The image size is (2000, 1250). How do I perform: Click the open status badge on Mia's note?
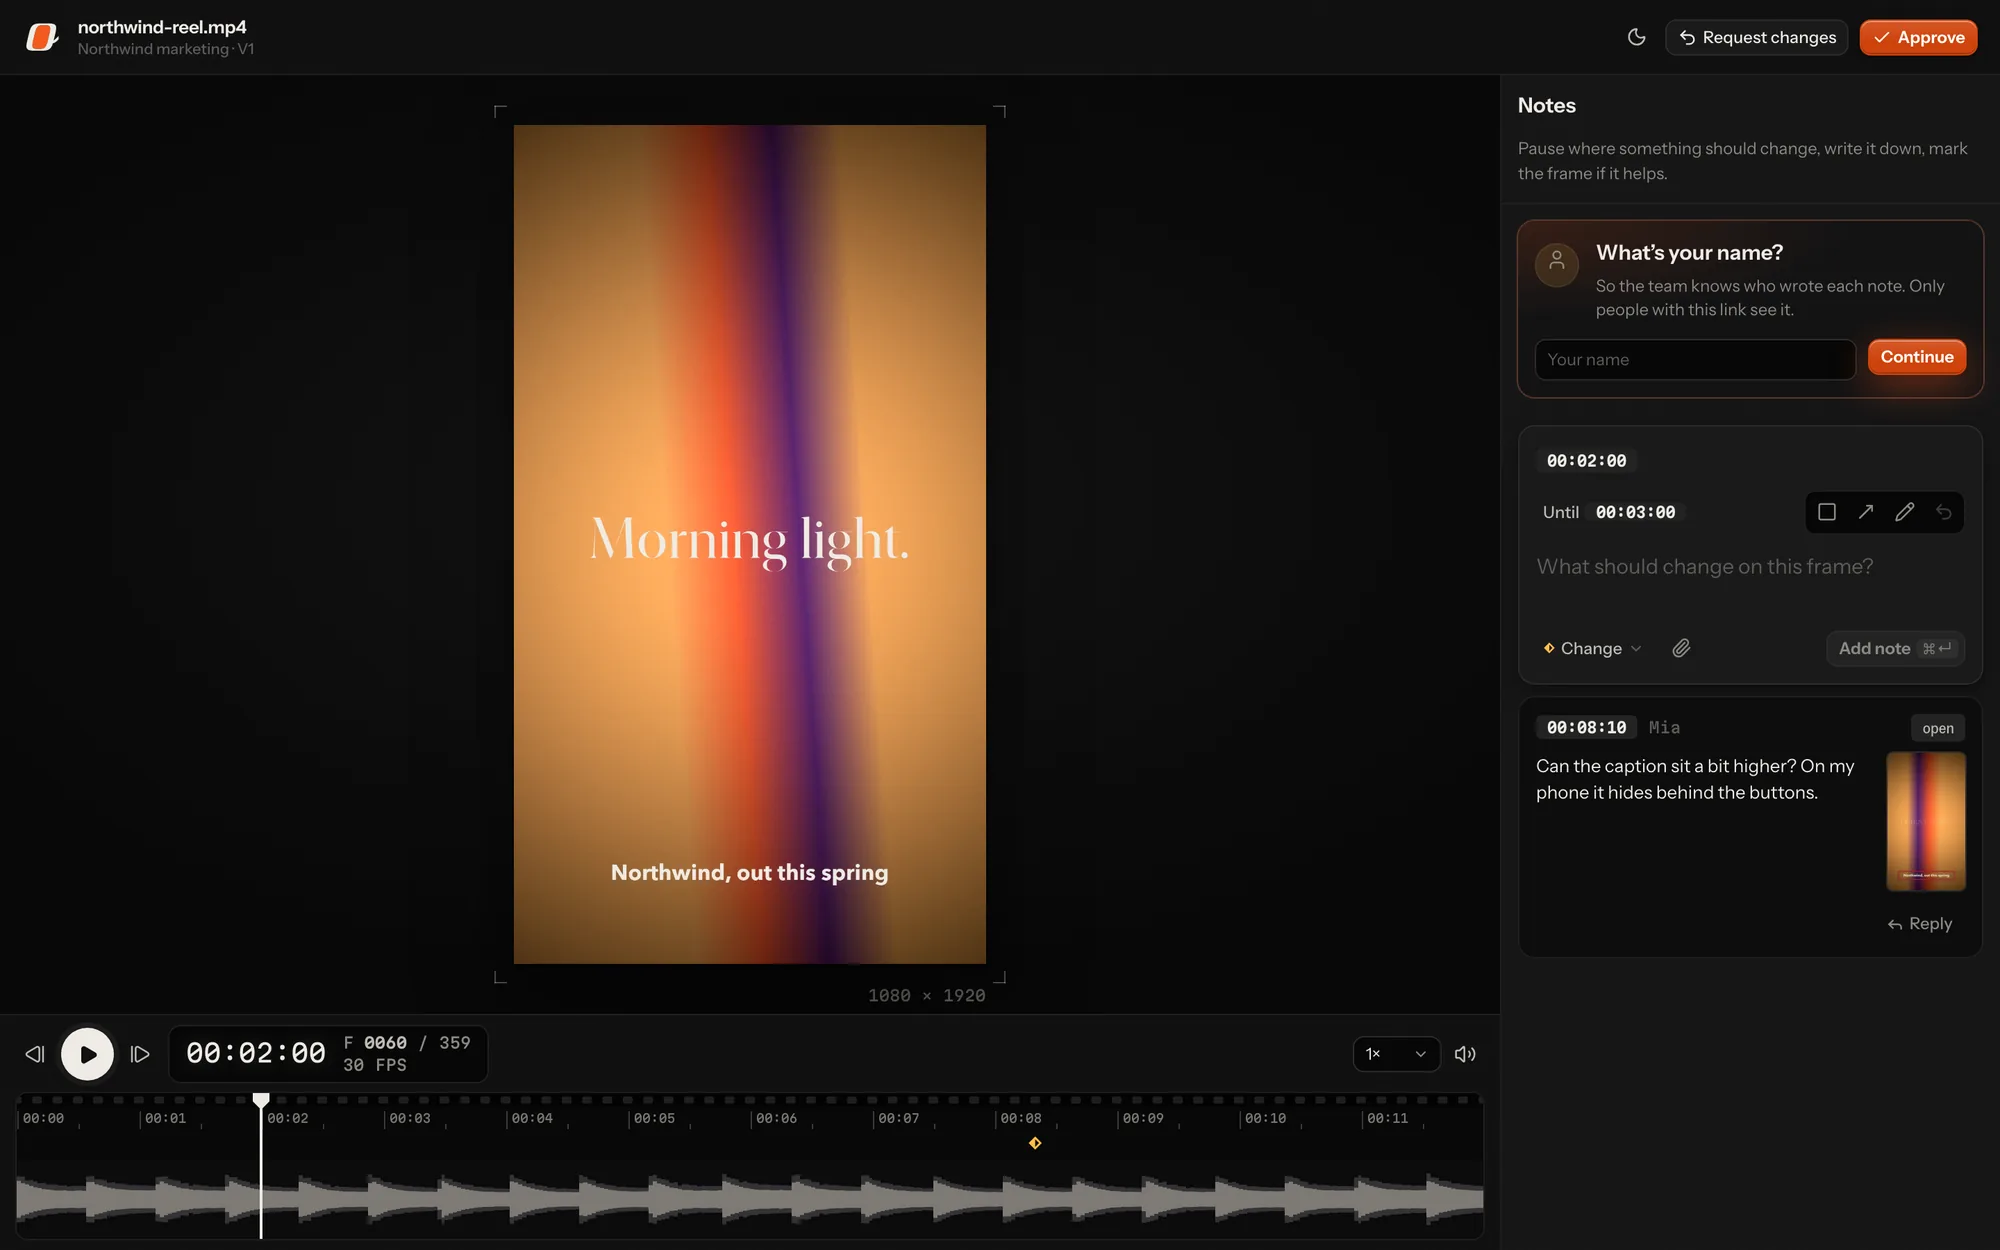click(1937, 728)
